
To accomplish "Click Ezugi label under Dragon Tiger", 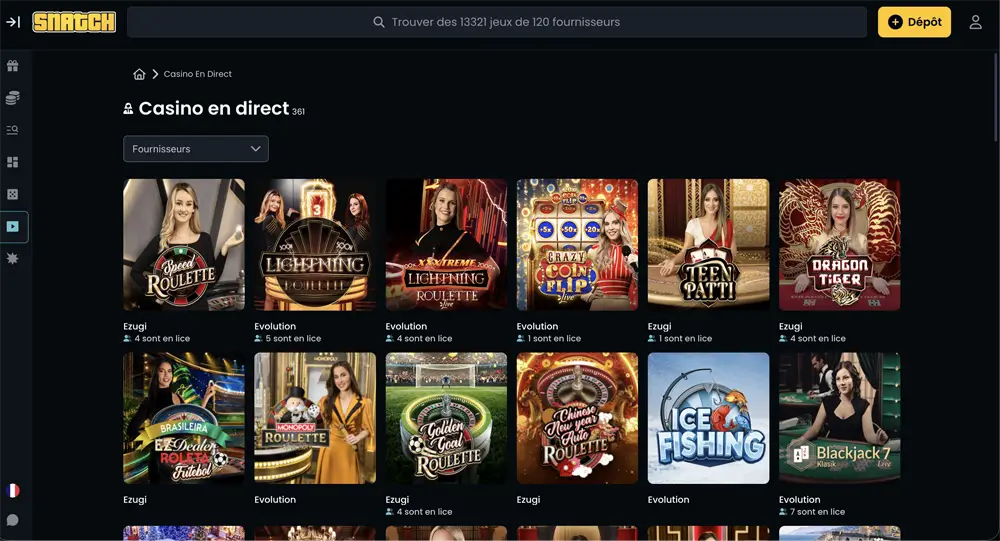I will tap(791, 326).
